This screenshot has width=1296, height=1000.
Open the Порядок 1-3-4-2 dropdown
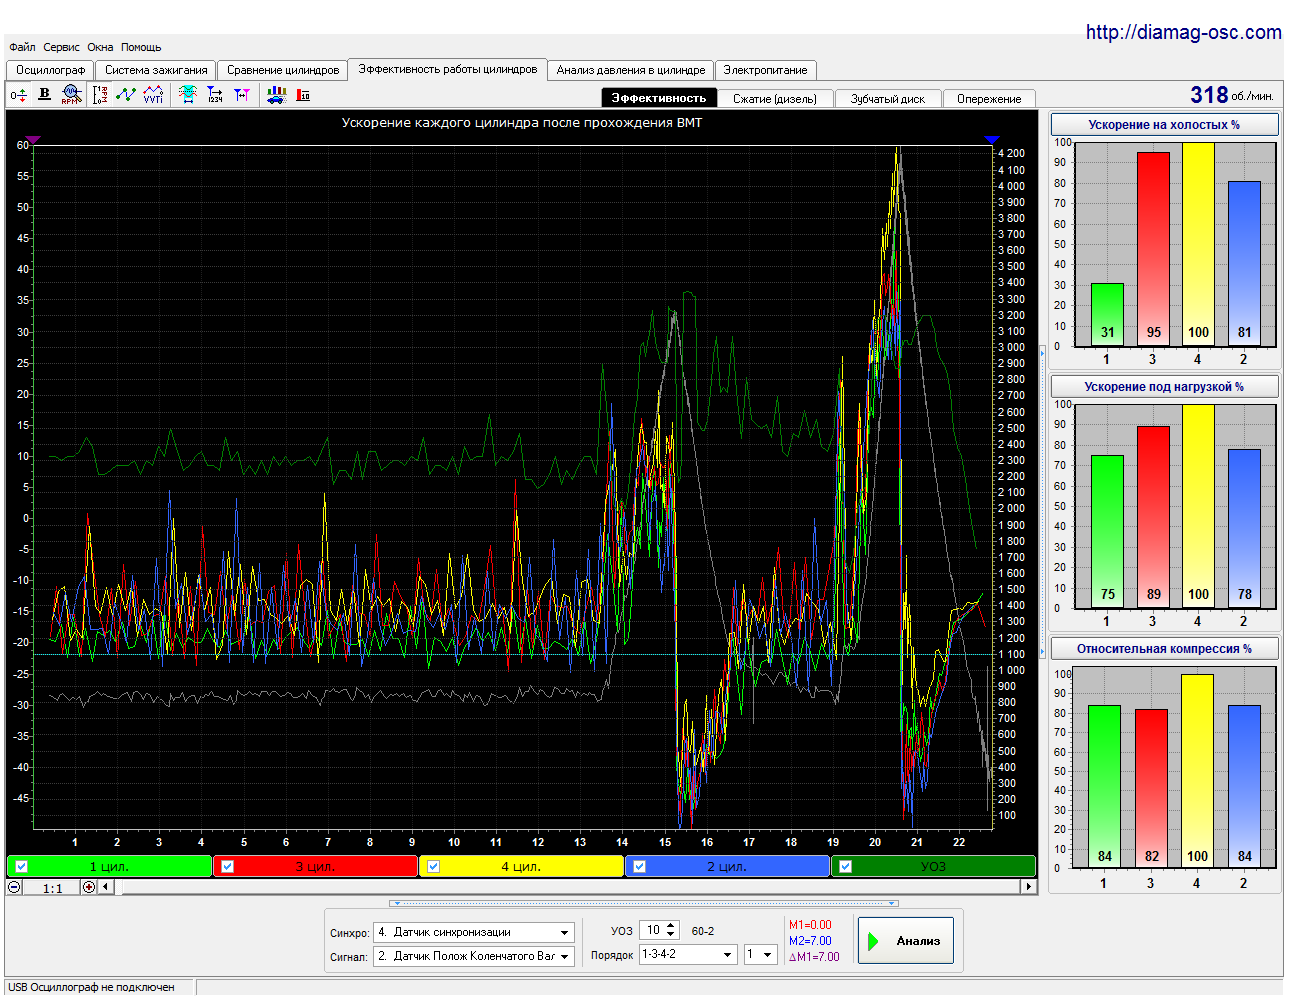[728, 955]
